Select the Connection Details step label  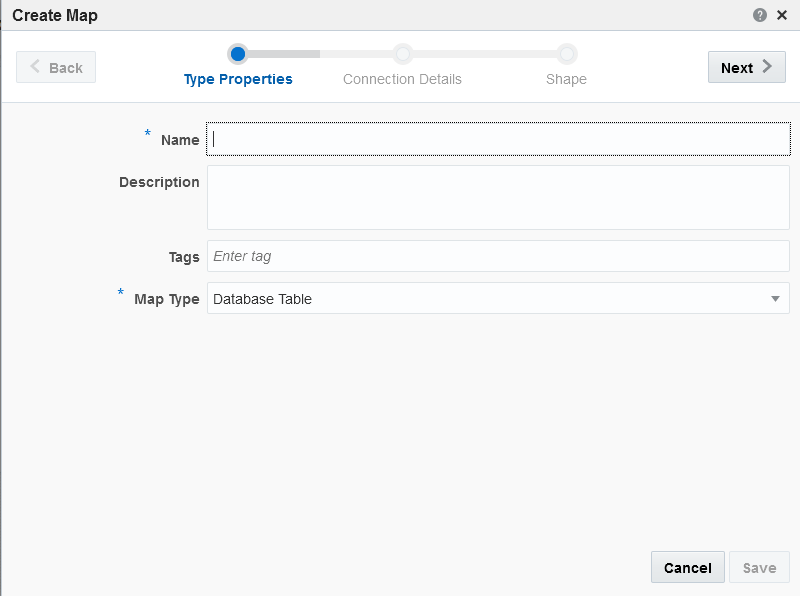[402, 79]
